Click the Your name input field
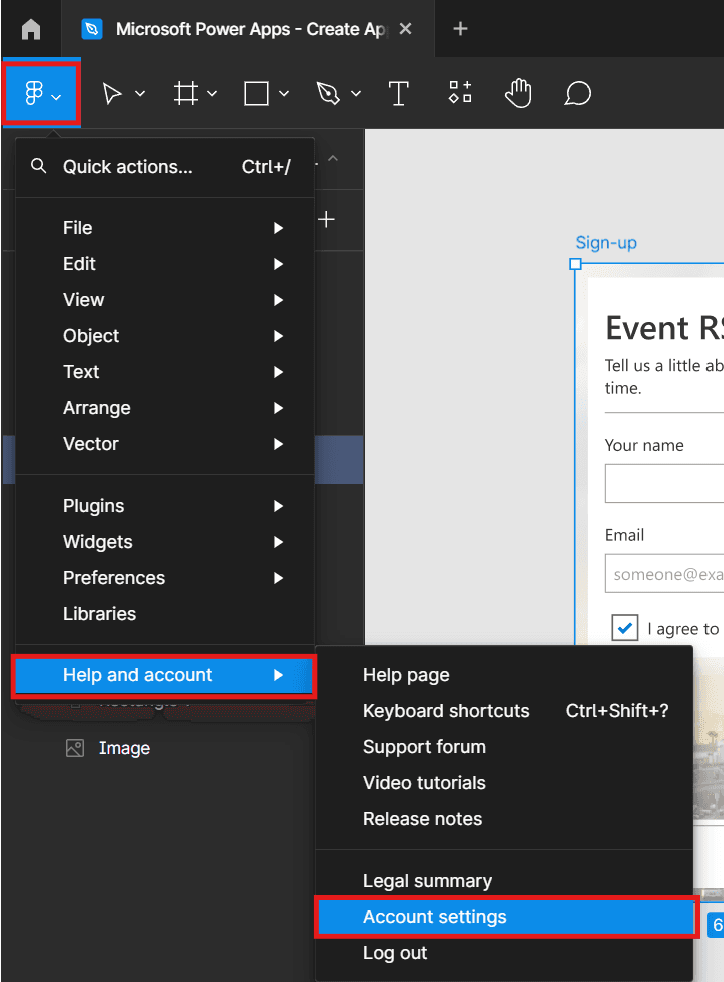Viewport: 724px width, 982px height. coord(664,484)
